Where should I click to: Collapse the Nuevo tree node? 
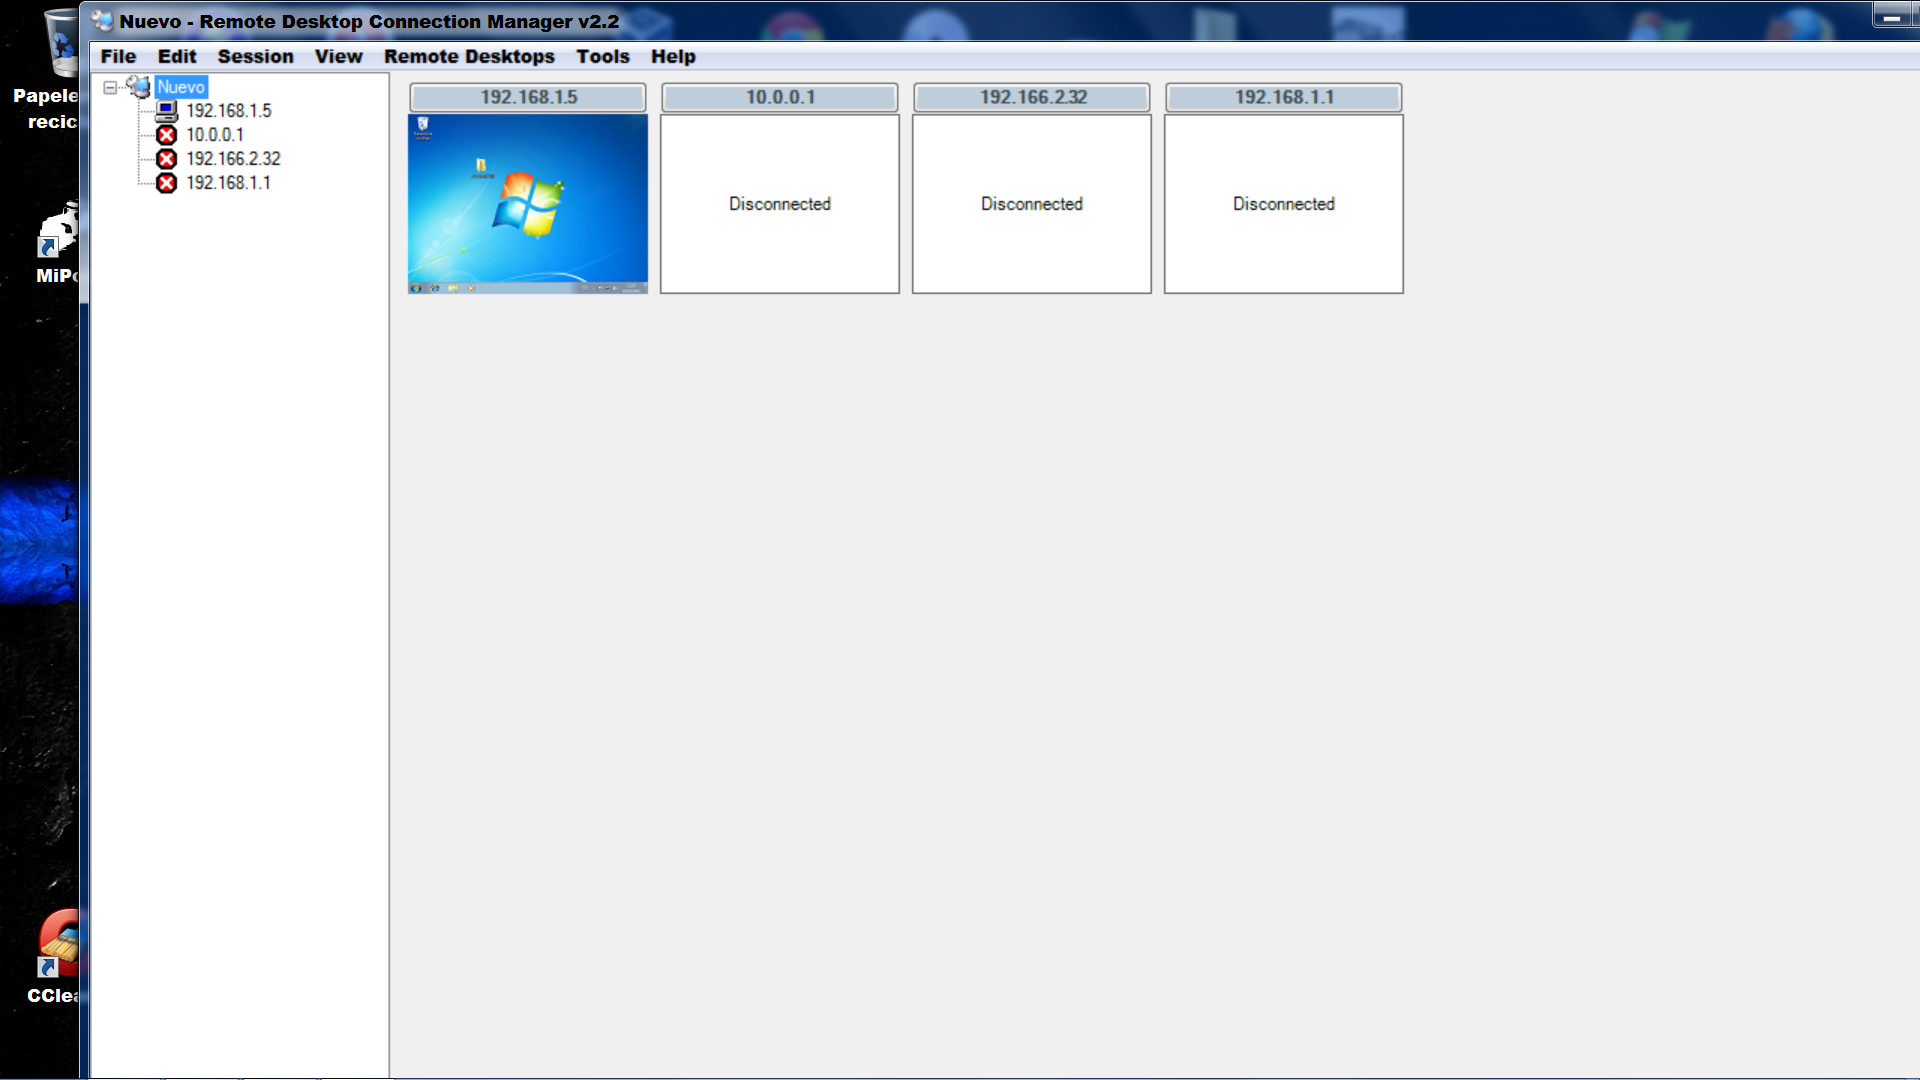(110, 87)
